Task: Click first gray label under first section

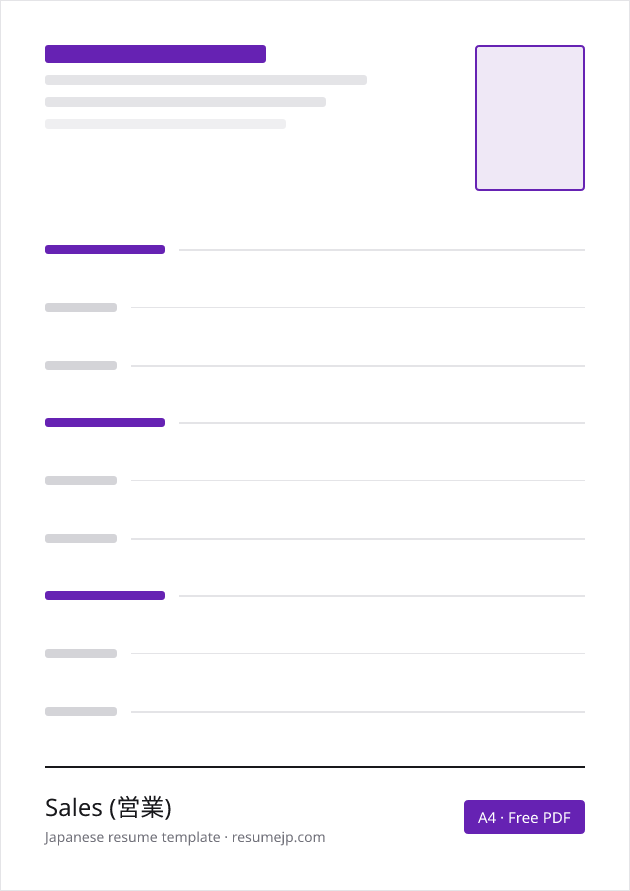Action: pos(81,307)
